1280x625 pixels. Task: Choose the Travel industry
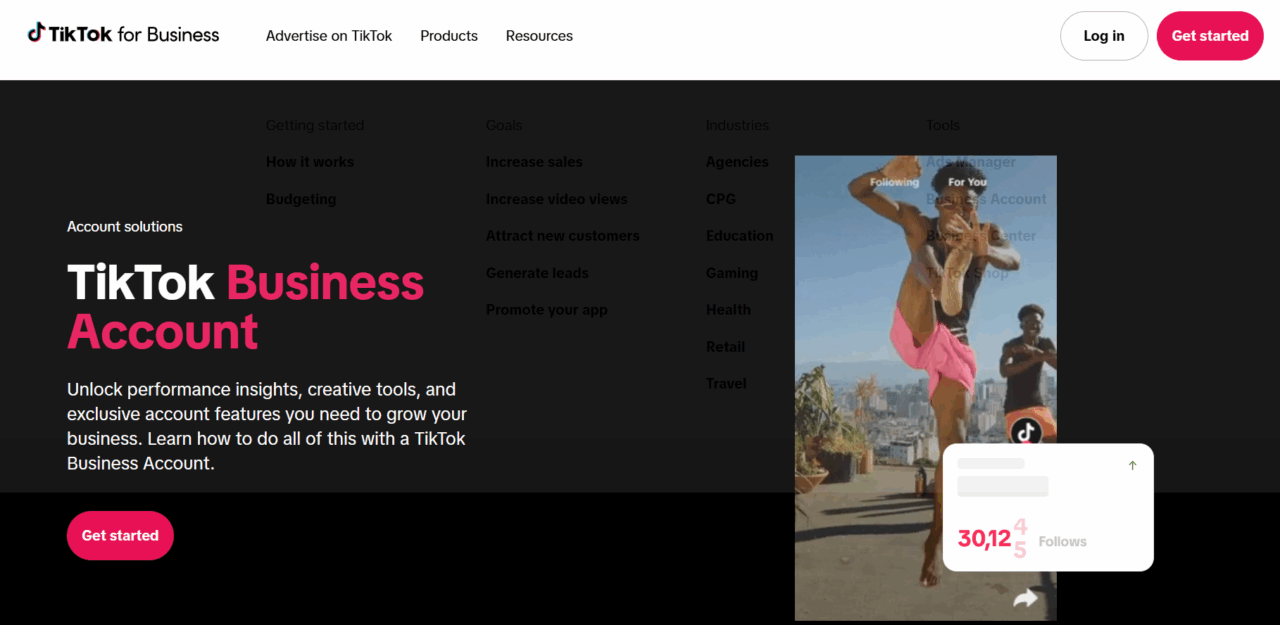(726, 383)
